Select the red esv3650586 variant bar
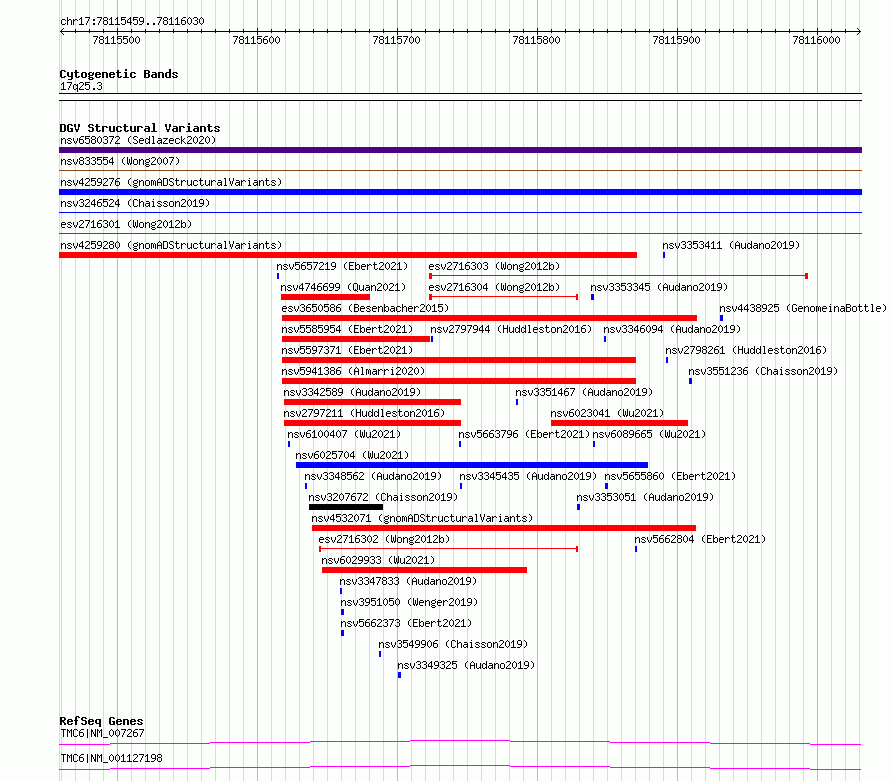Screen dimensions: 890x781 click(x=489, y=318)
